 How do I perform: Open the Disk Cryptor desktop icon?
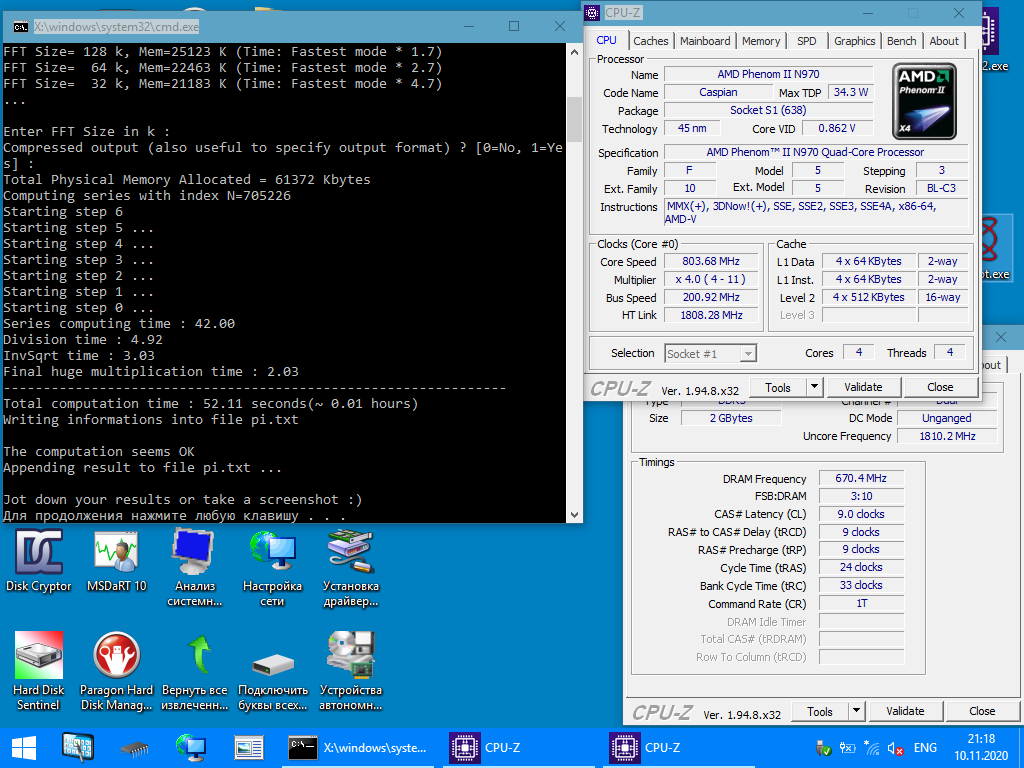click(39, 561)
